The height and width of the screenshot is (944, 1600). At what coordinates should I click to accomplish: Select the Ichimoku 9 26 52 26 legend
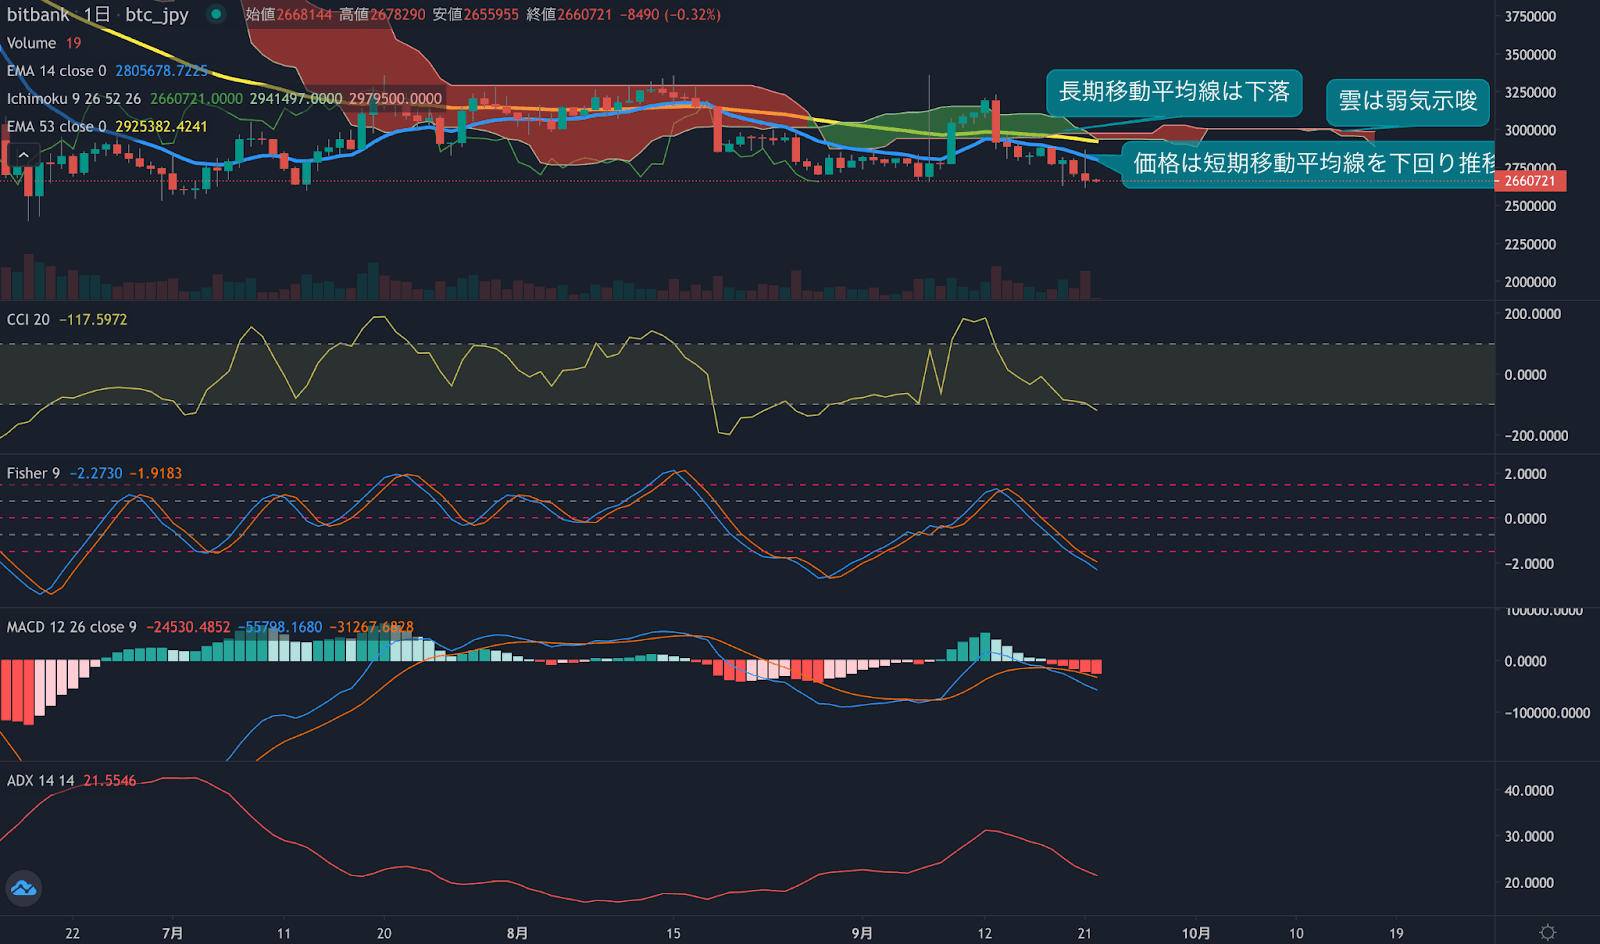(x=70, y=98)
